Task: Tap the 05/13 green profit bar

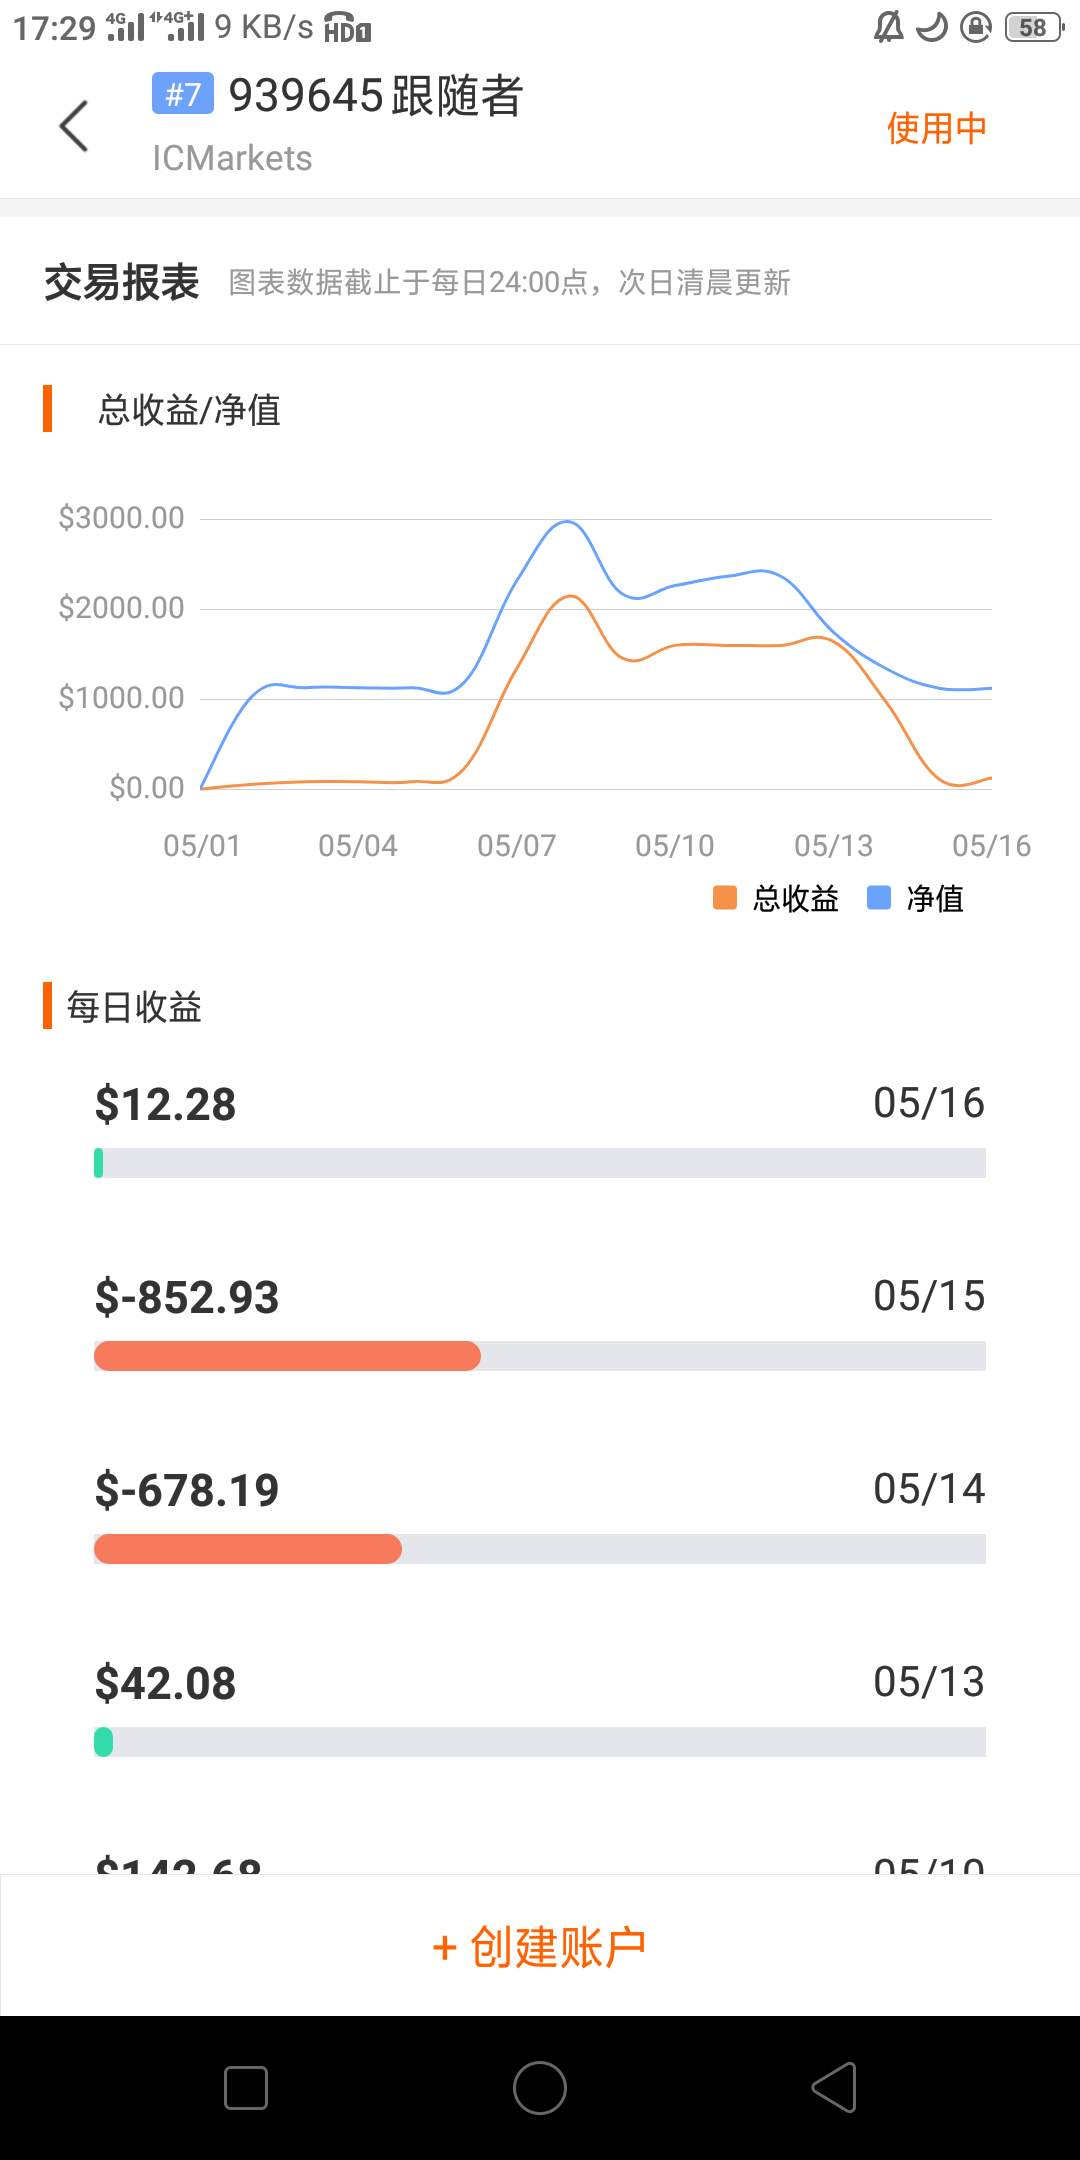Action: point(103,1742)
